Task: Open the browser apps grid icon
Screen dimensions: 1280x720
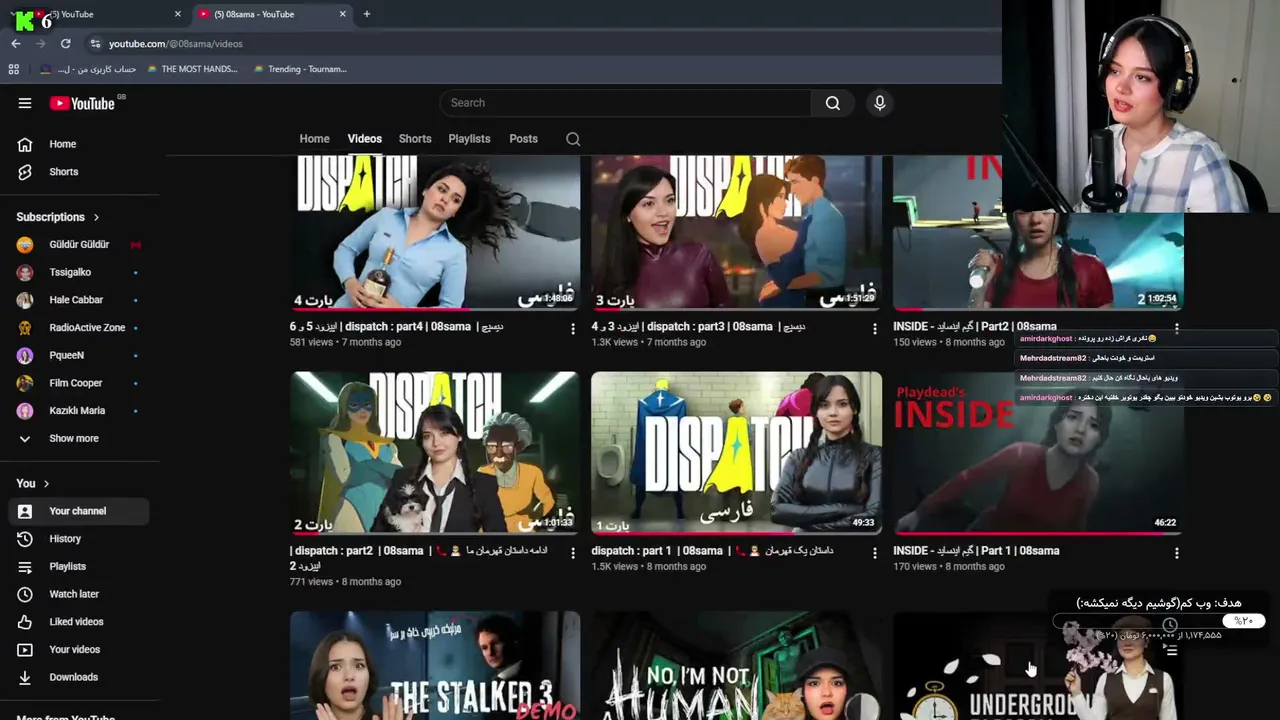Action: (14, 69)
